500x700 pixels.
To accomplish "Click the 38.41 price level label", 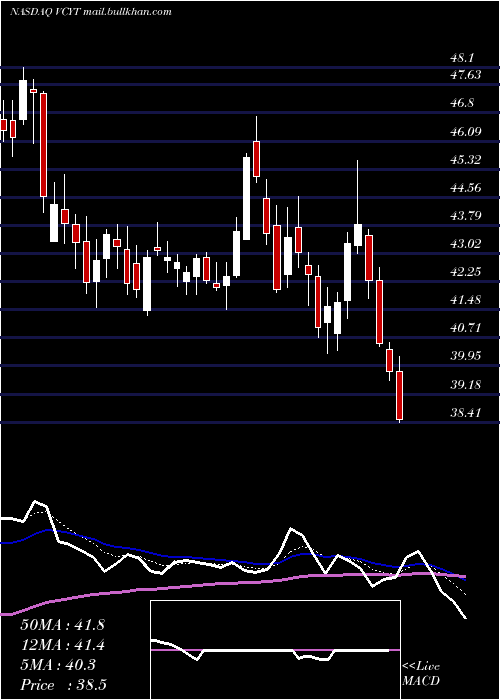I will 465,412.
